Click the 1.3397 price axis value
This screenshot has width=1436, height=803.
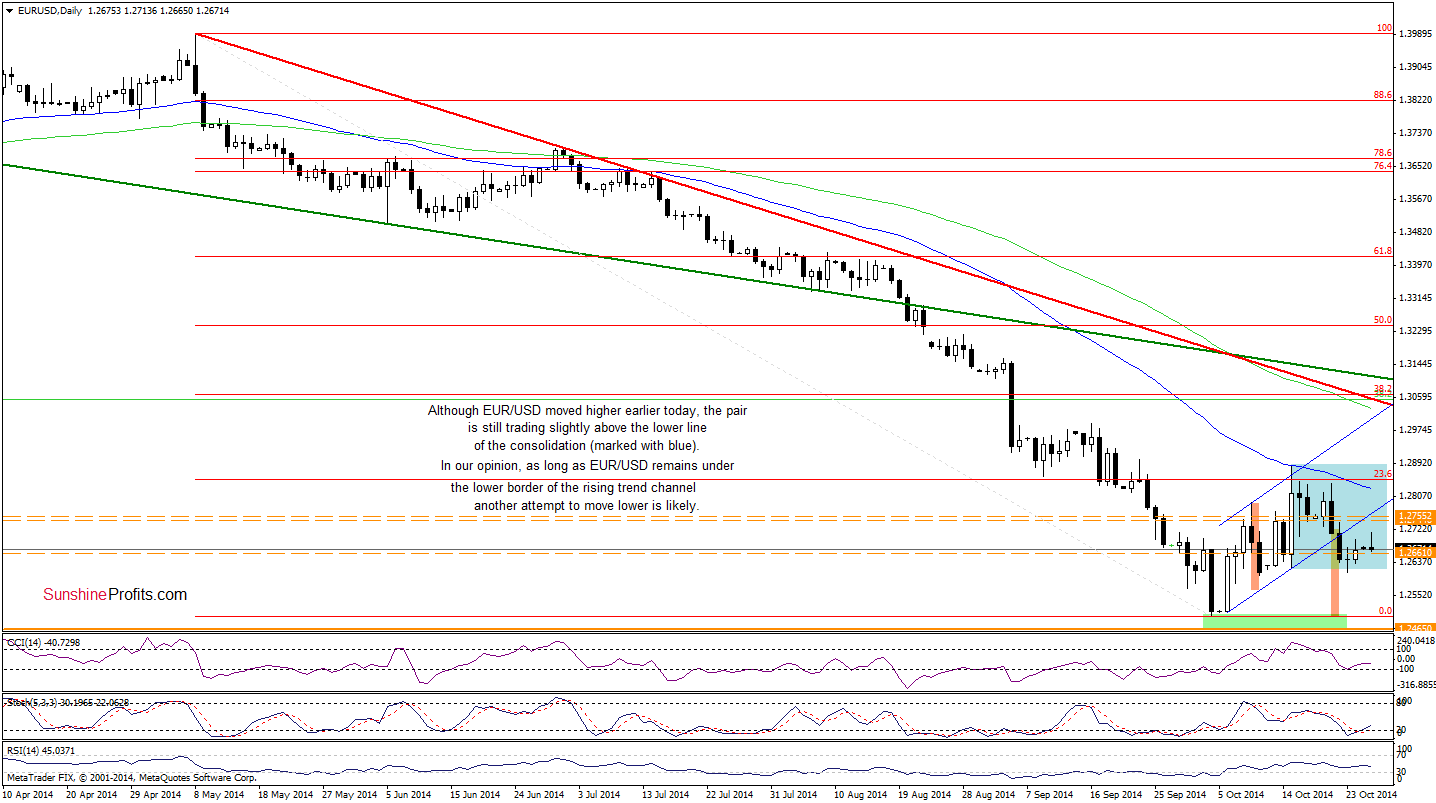[x=1415, y=265]
